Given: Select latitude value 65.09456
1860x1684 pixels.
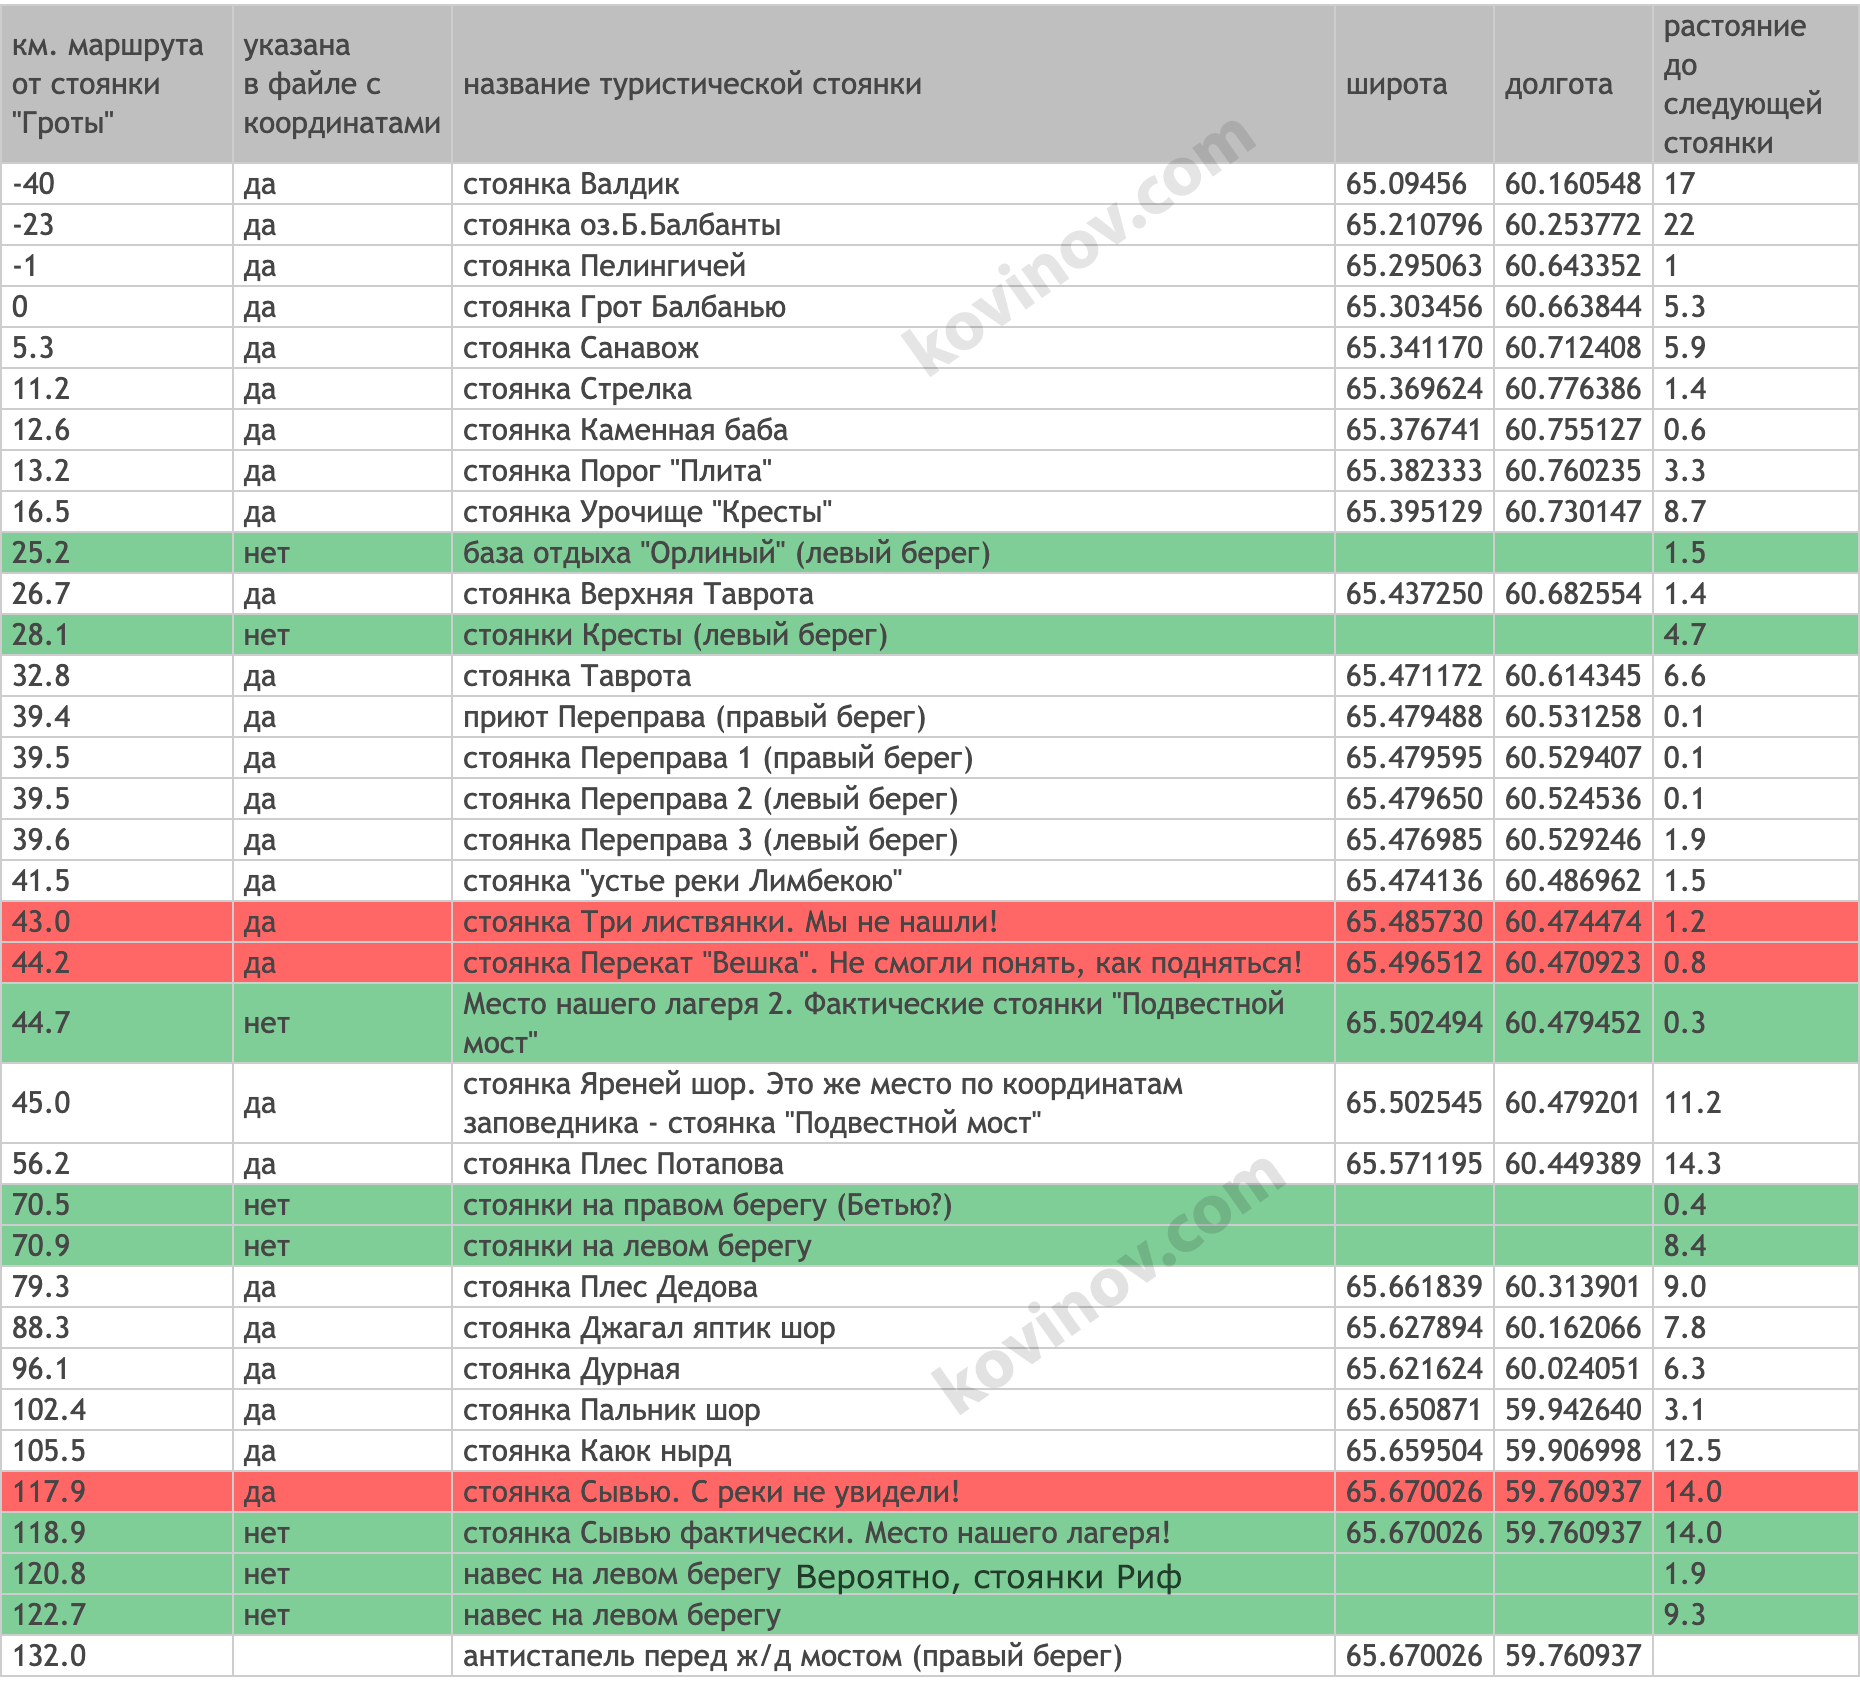Looking at the screenshot, I should tap(1406, 184).
